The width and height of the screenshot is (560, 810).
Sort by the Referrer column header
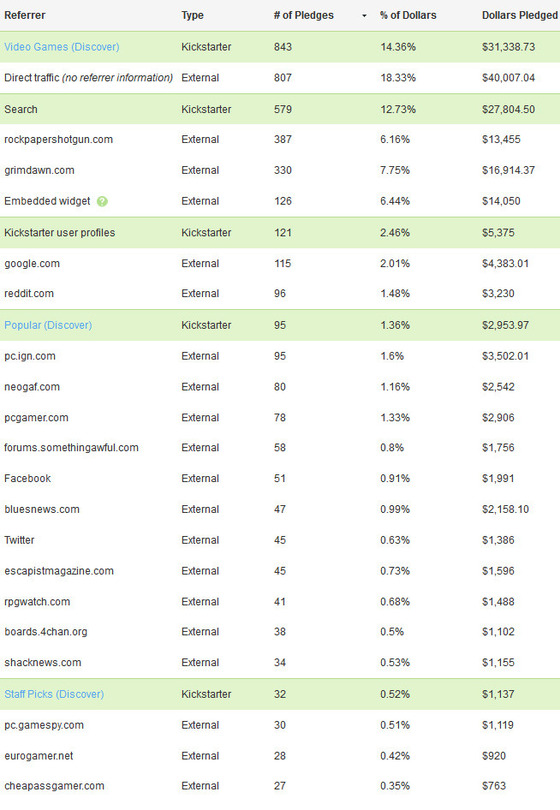coord(25,15)
